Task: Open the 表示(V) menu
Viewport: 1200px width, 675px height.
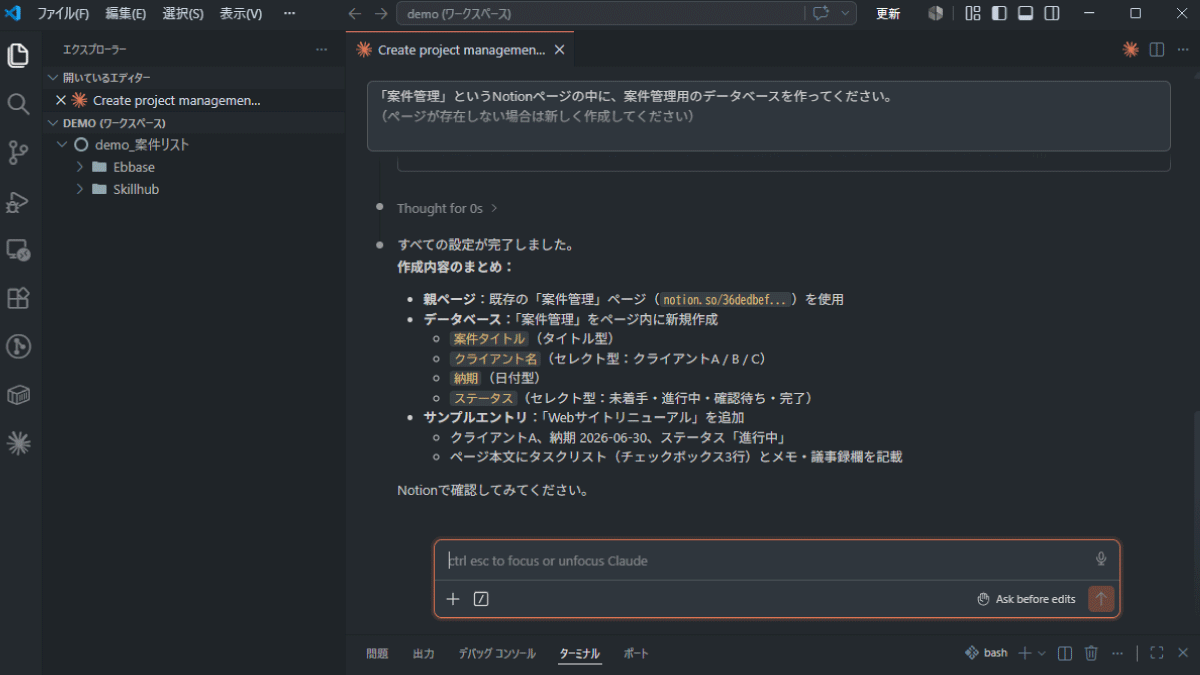Action: pos(241,14)
